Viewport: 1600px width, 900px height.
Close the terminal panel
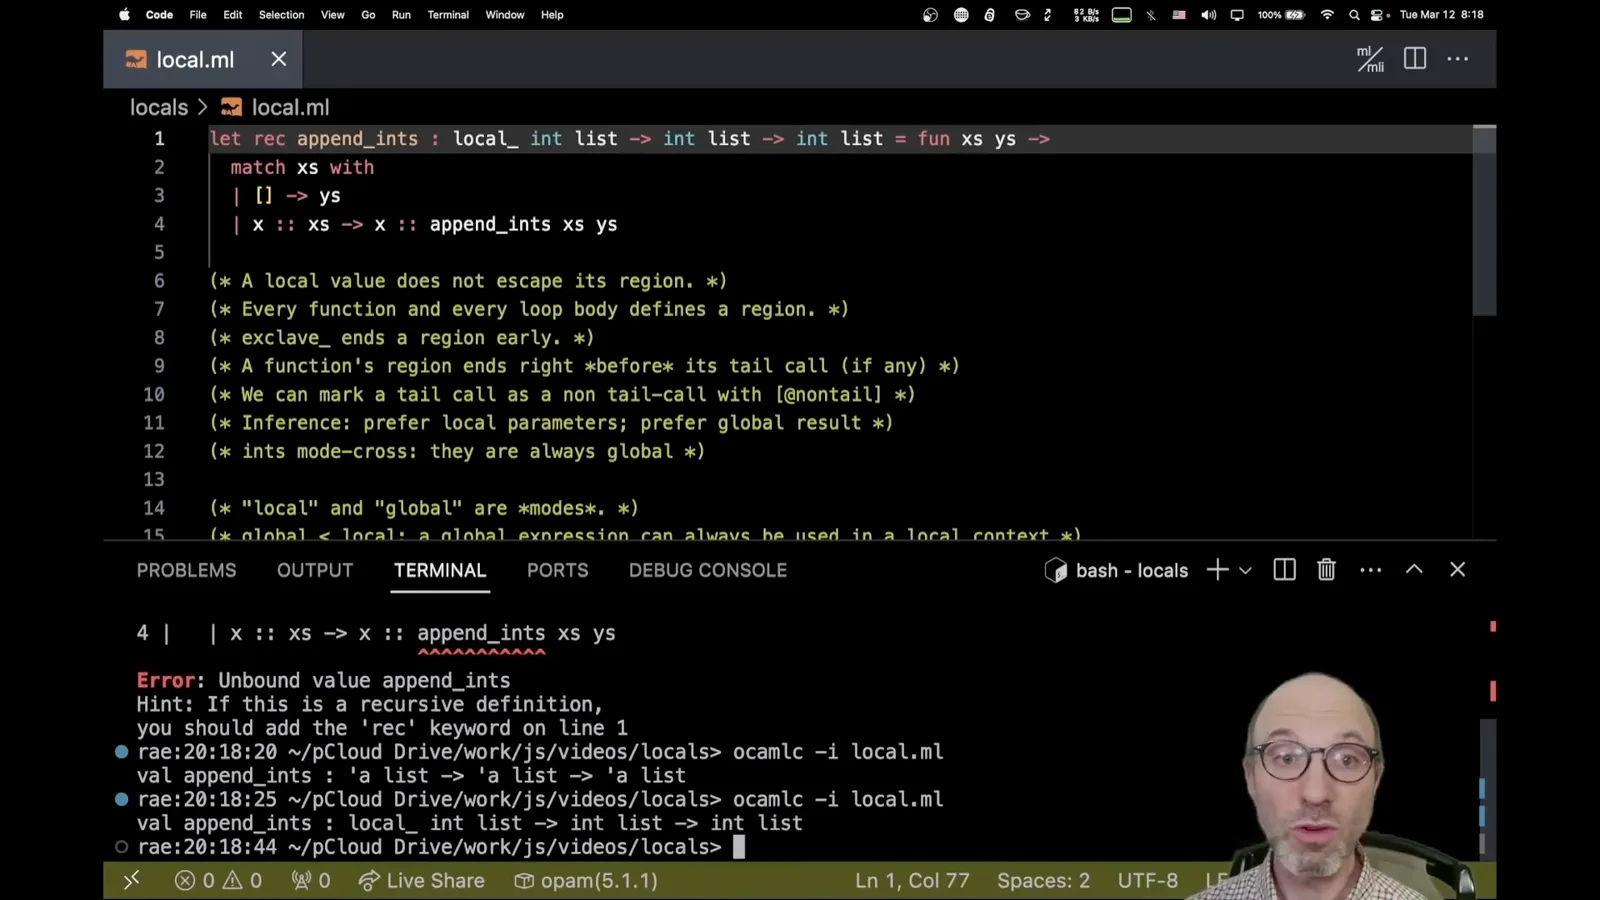[x=1457, y=569]
